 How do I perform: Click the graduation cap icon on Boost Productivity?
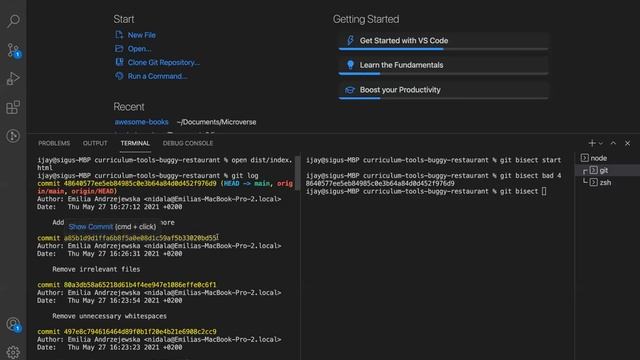click(350, 90)
